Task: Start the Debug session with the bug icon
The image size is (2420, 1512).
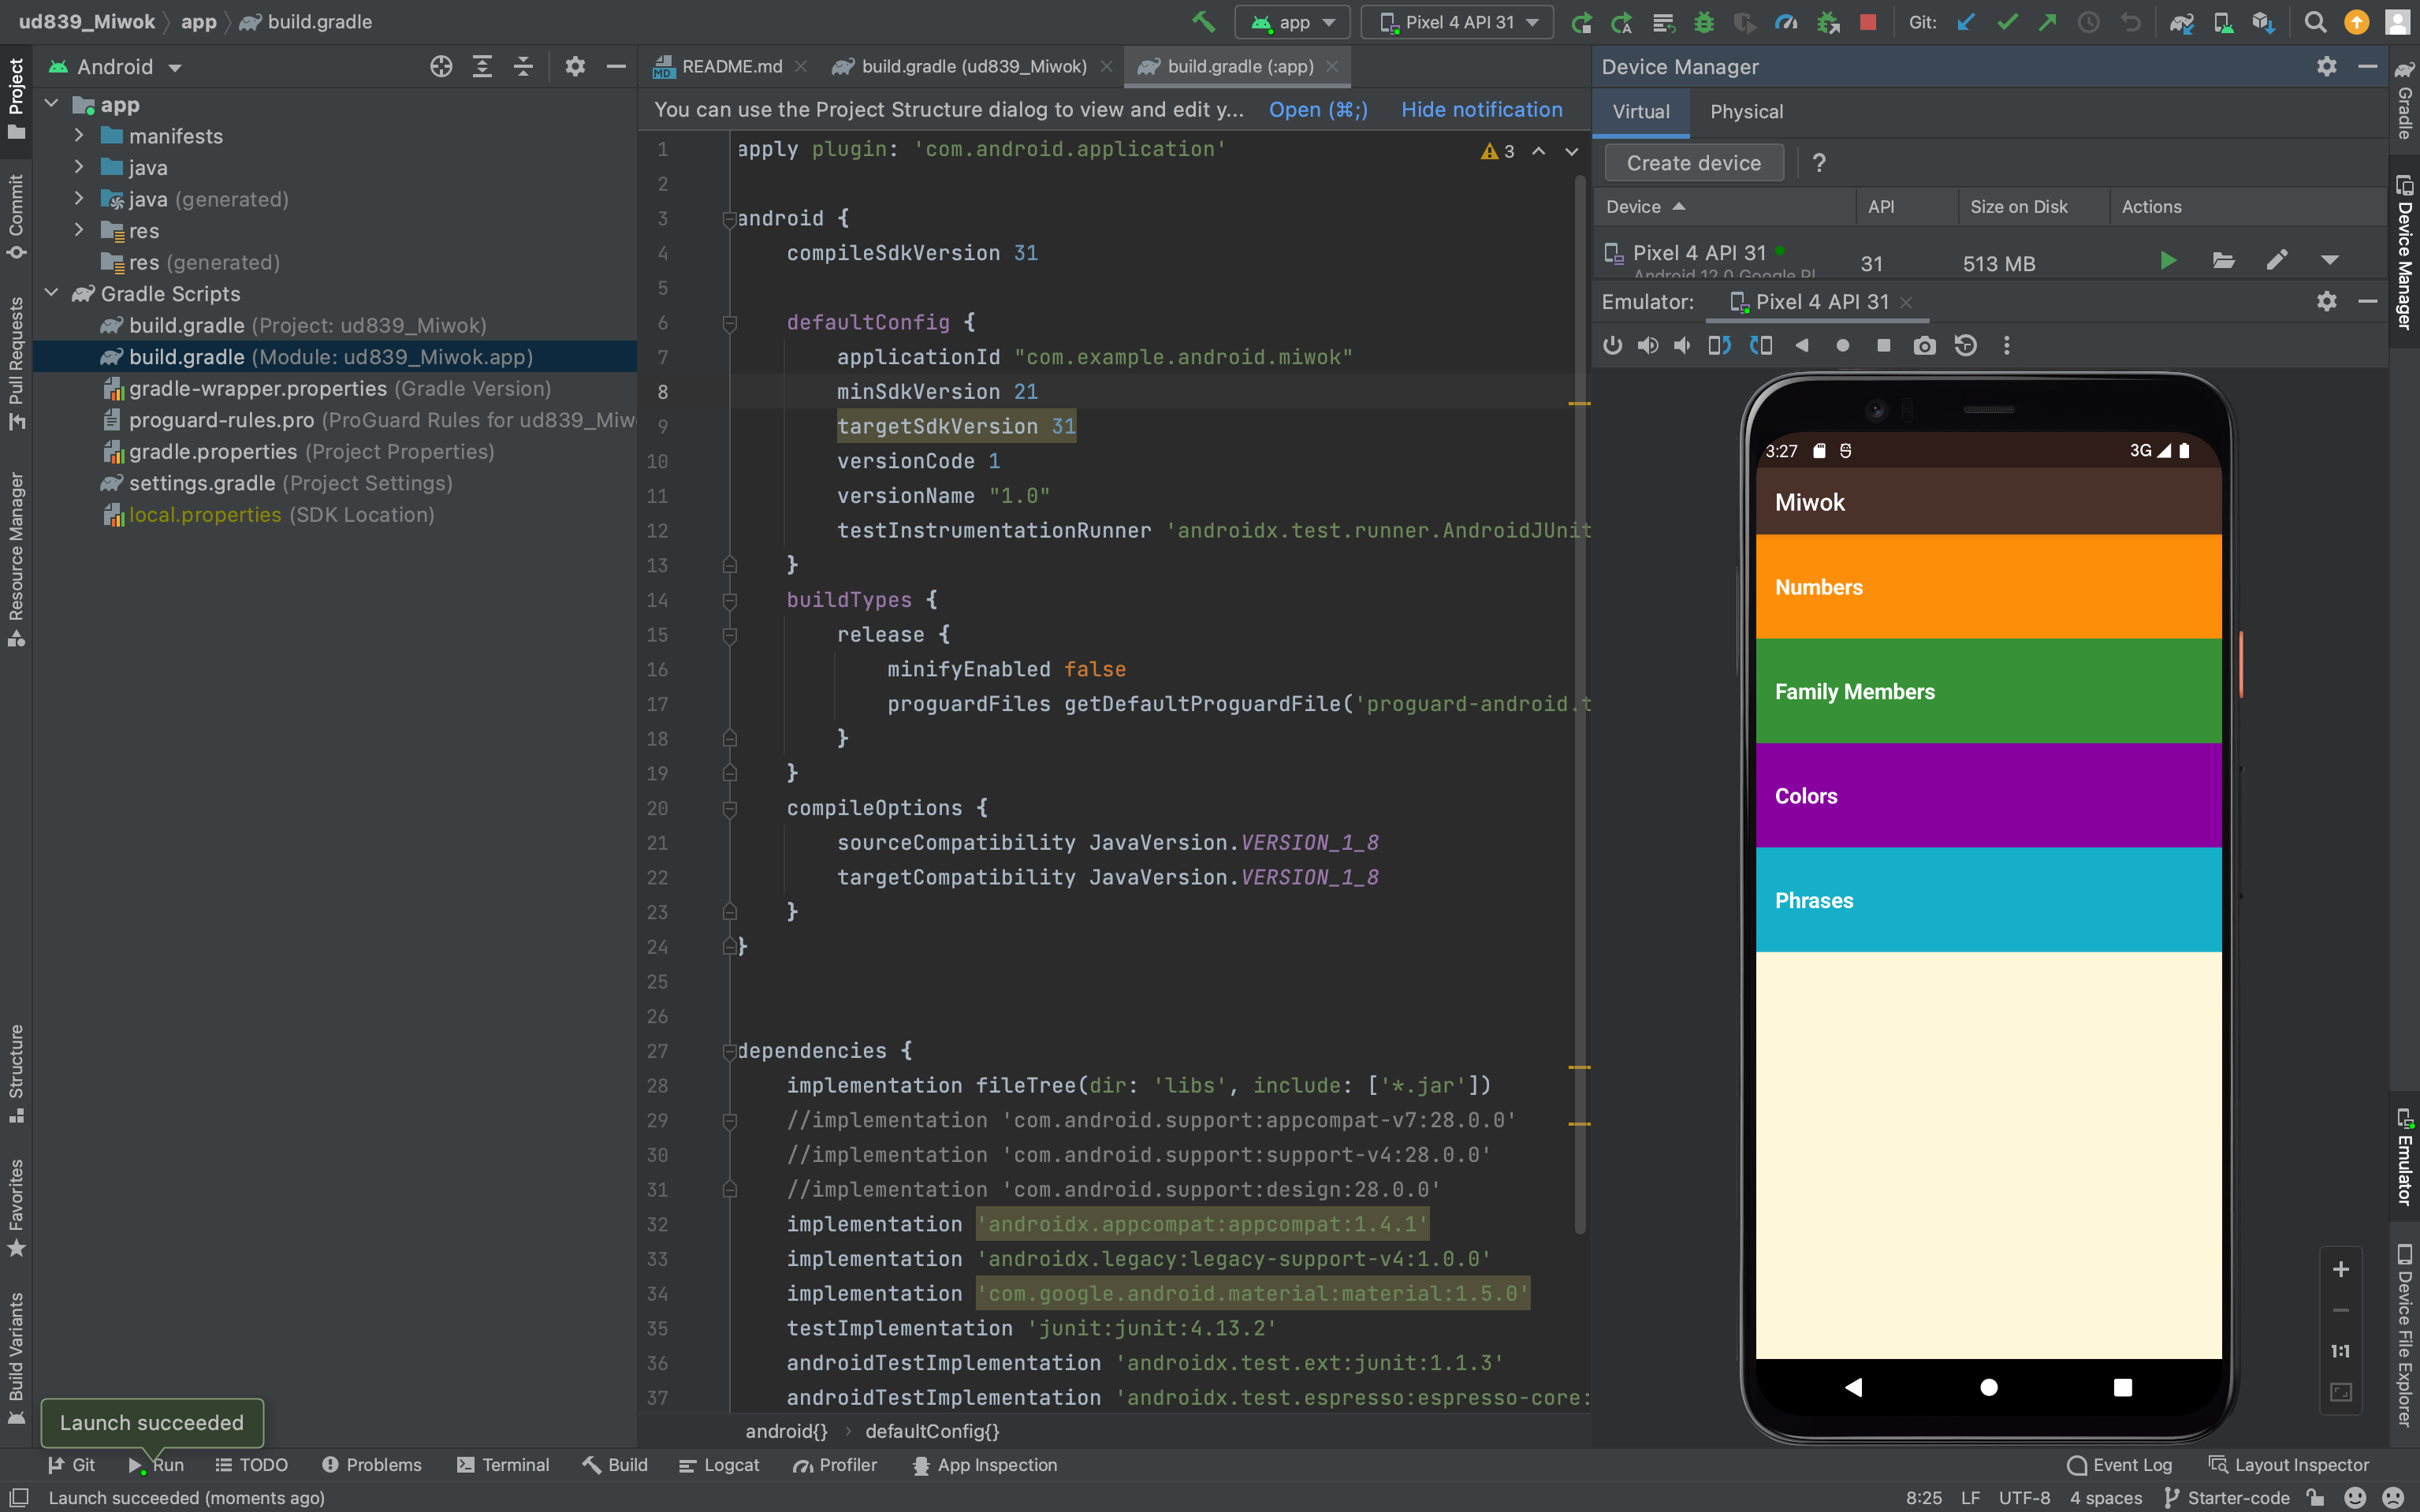Action: tap(1705, 22)
